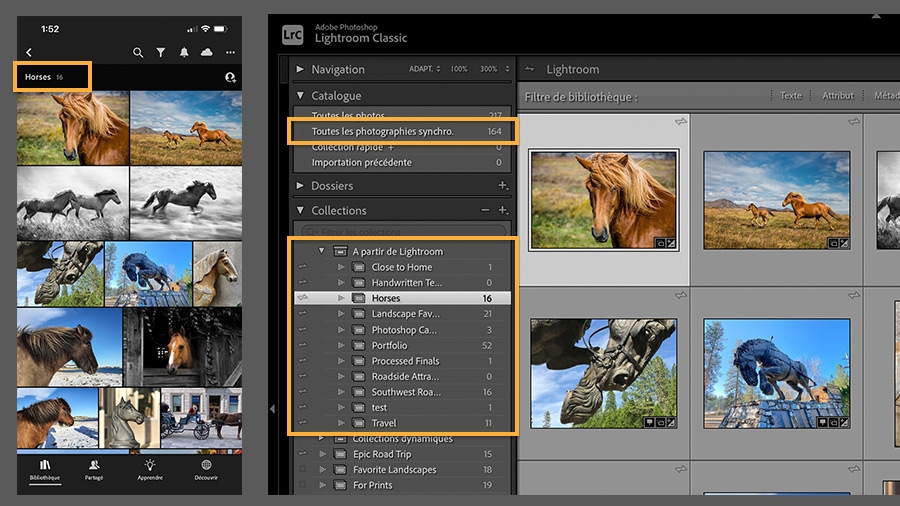Switch to the Découvrir tab
The width and height of the screenshot is (900, 506).
coord(206,470)
